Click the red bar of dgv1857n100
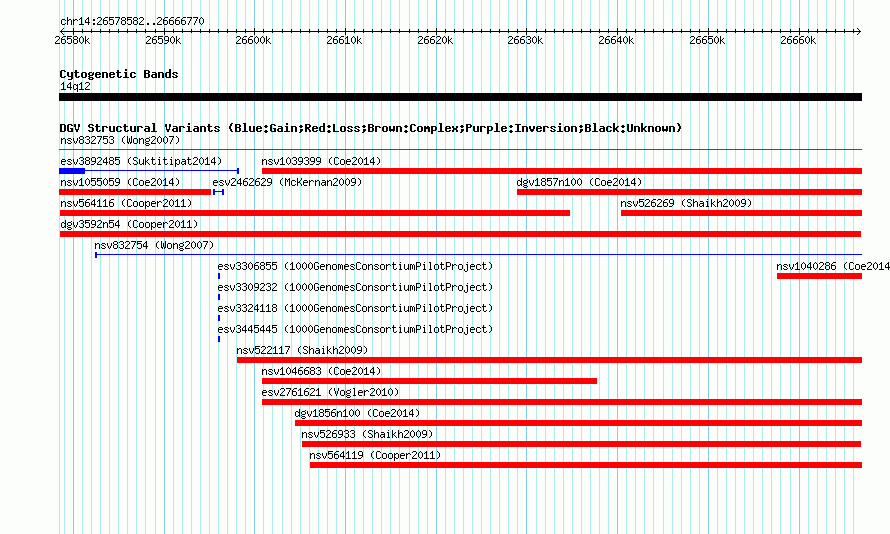The height and width of the screenshot is (534, 890). pos(690,192)
